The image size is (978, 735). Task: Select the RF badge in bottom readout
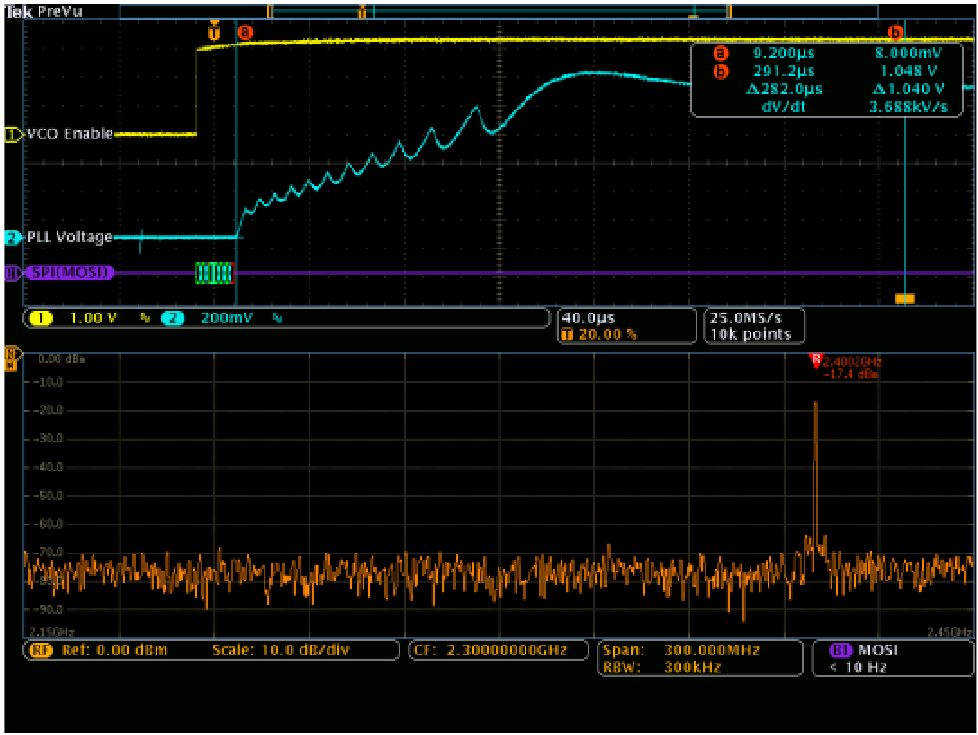pos(42,650)
